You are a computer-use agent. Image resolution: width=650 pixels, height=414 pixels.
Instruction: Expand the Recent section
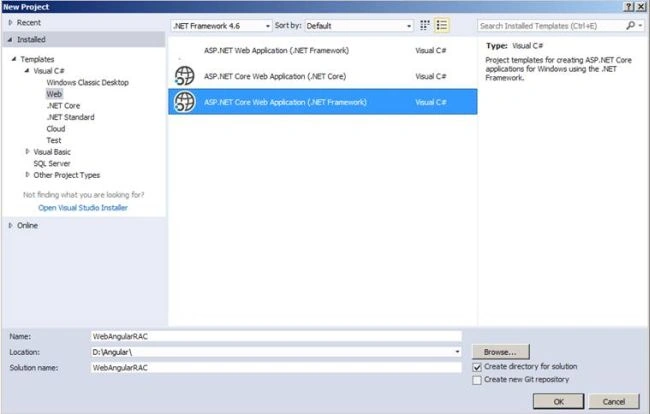[10, 23]
